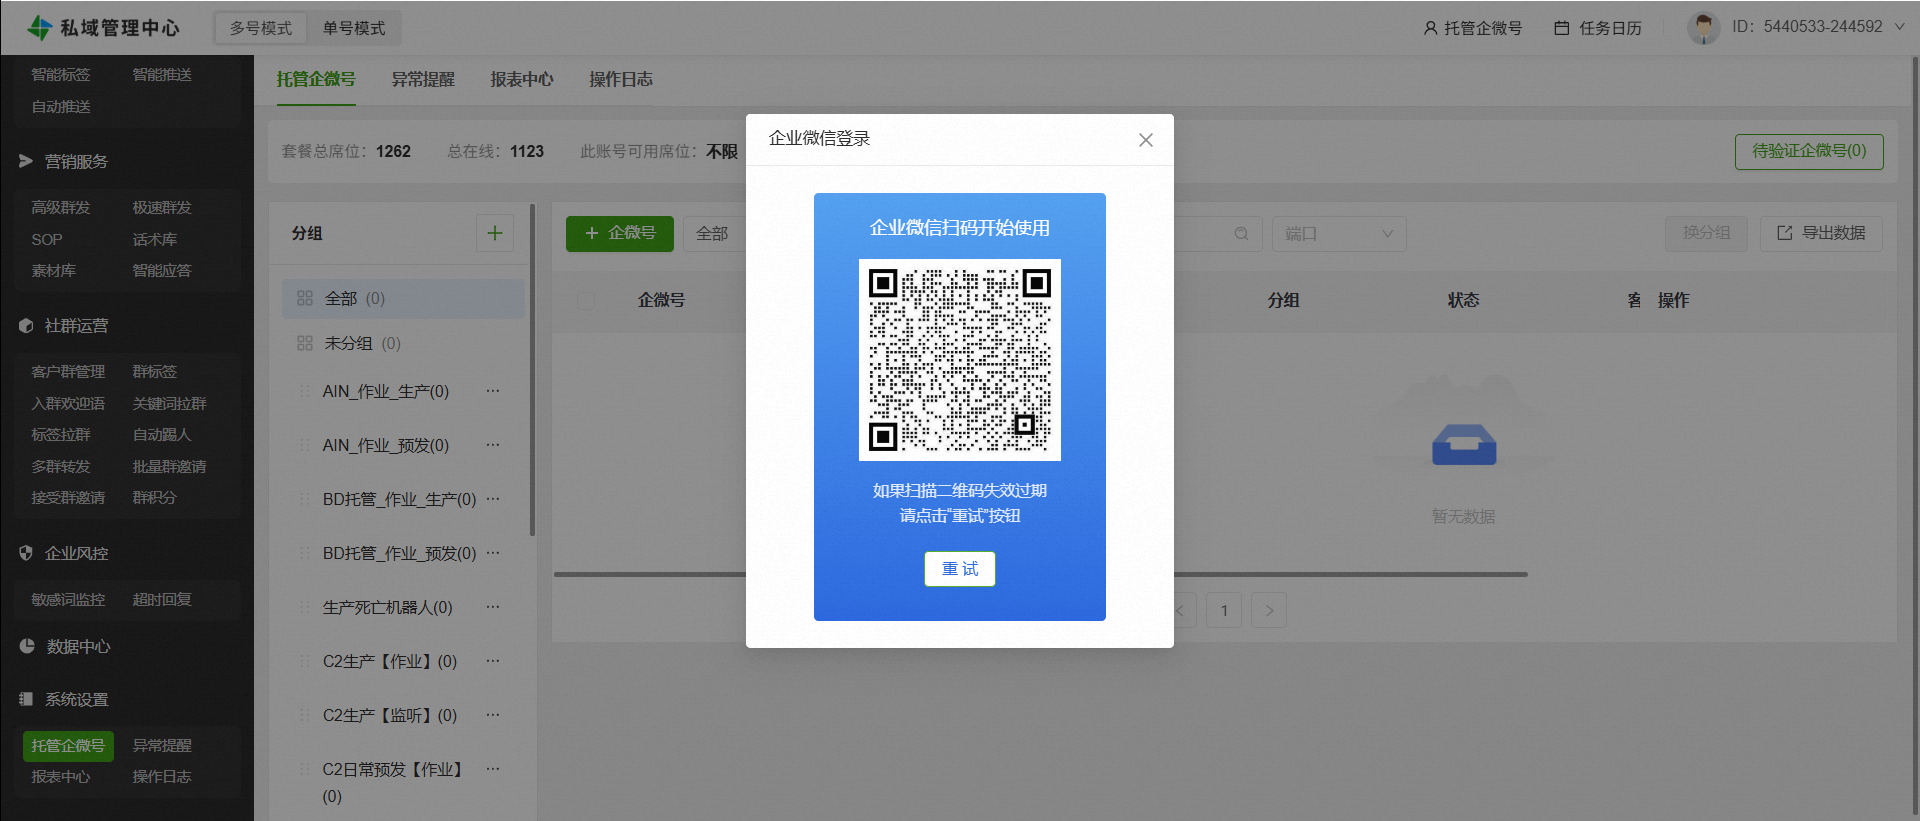1920x821 pixels.
Task: Click the 分组 column header in table
Action: (1283, 300)
